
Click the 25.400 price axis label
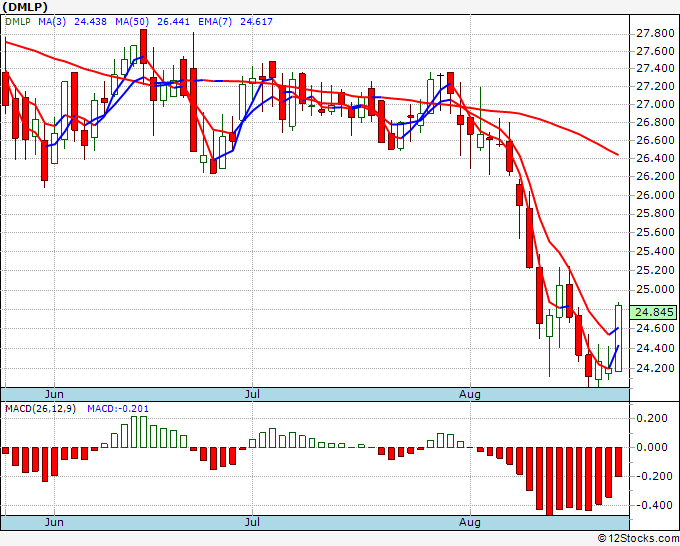click(655, 251)
